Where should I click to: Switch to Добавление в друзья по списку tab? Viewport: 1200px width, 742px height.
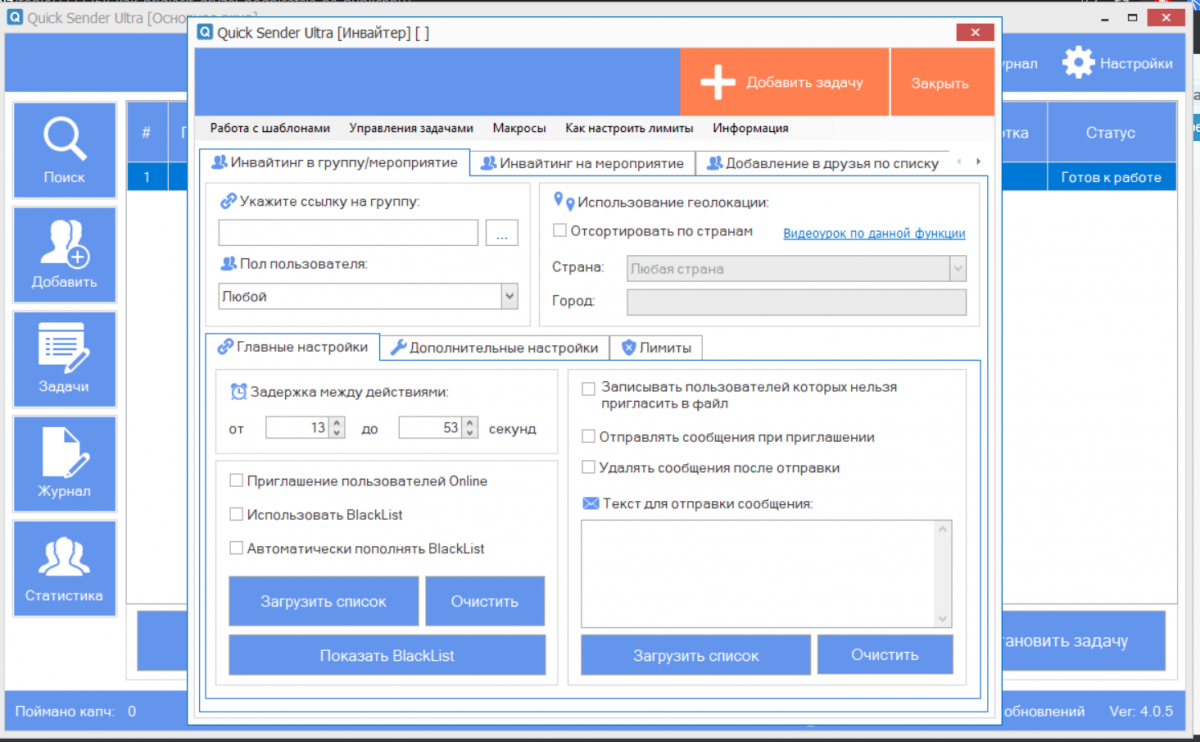822,163
